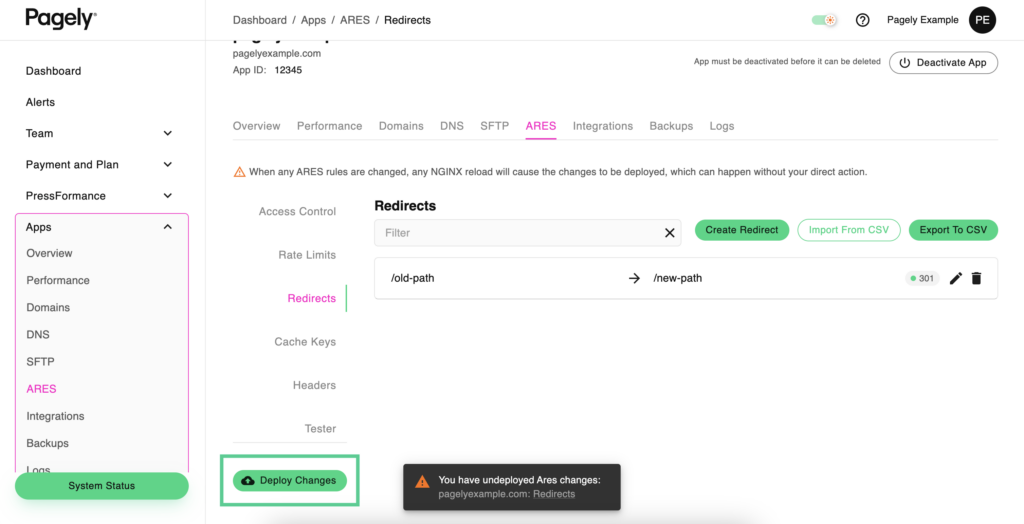Select Integrations under Apps in sidebar
The width and height of the screenshot is (1024, 524).
click(x=56, y=416)
